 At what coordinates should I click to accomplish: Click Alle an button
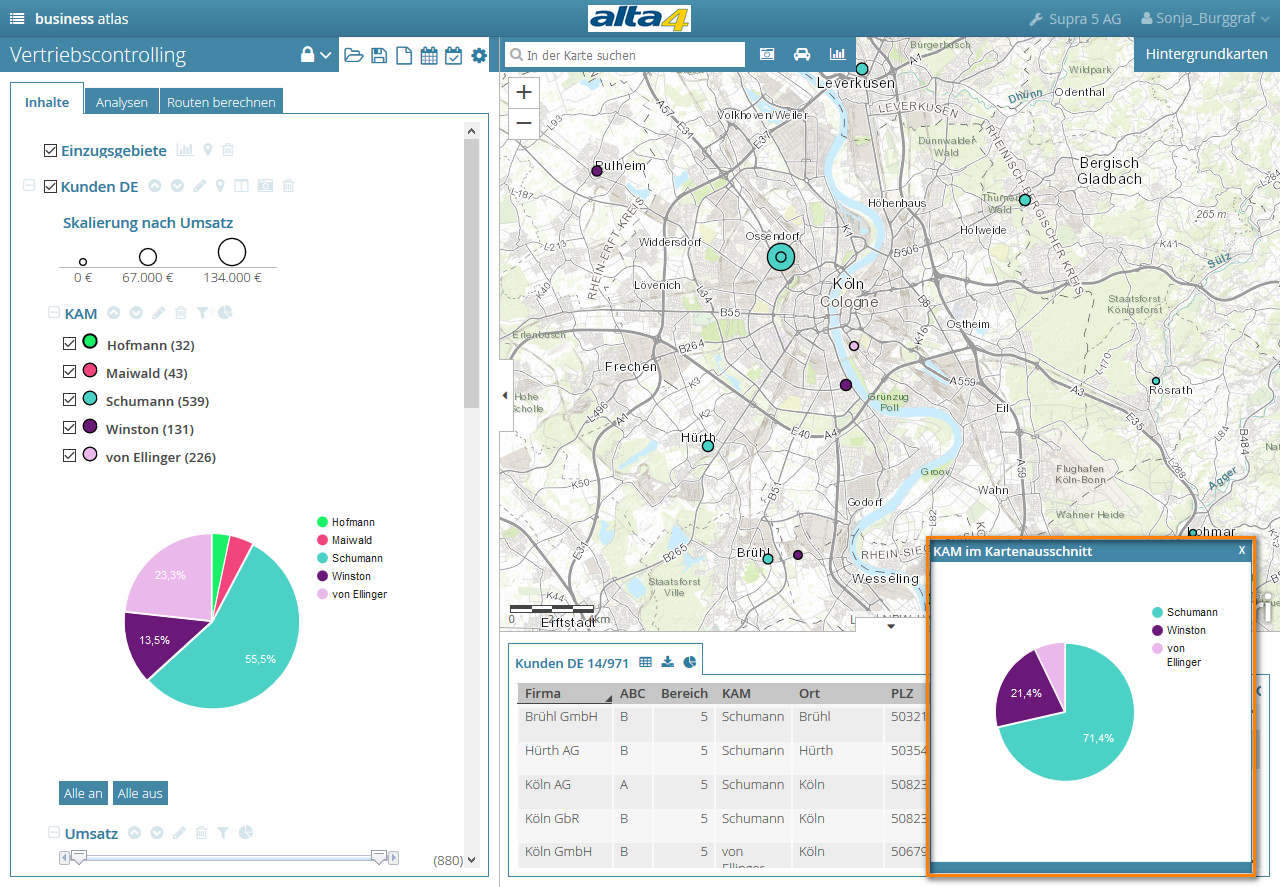pyautogui.click(x=83, y=793)
